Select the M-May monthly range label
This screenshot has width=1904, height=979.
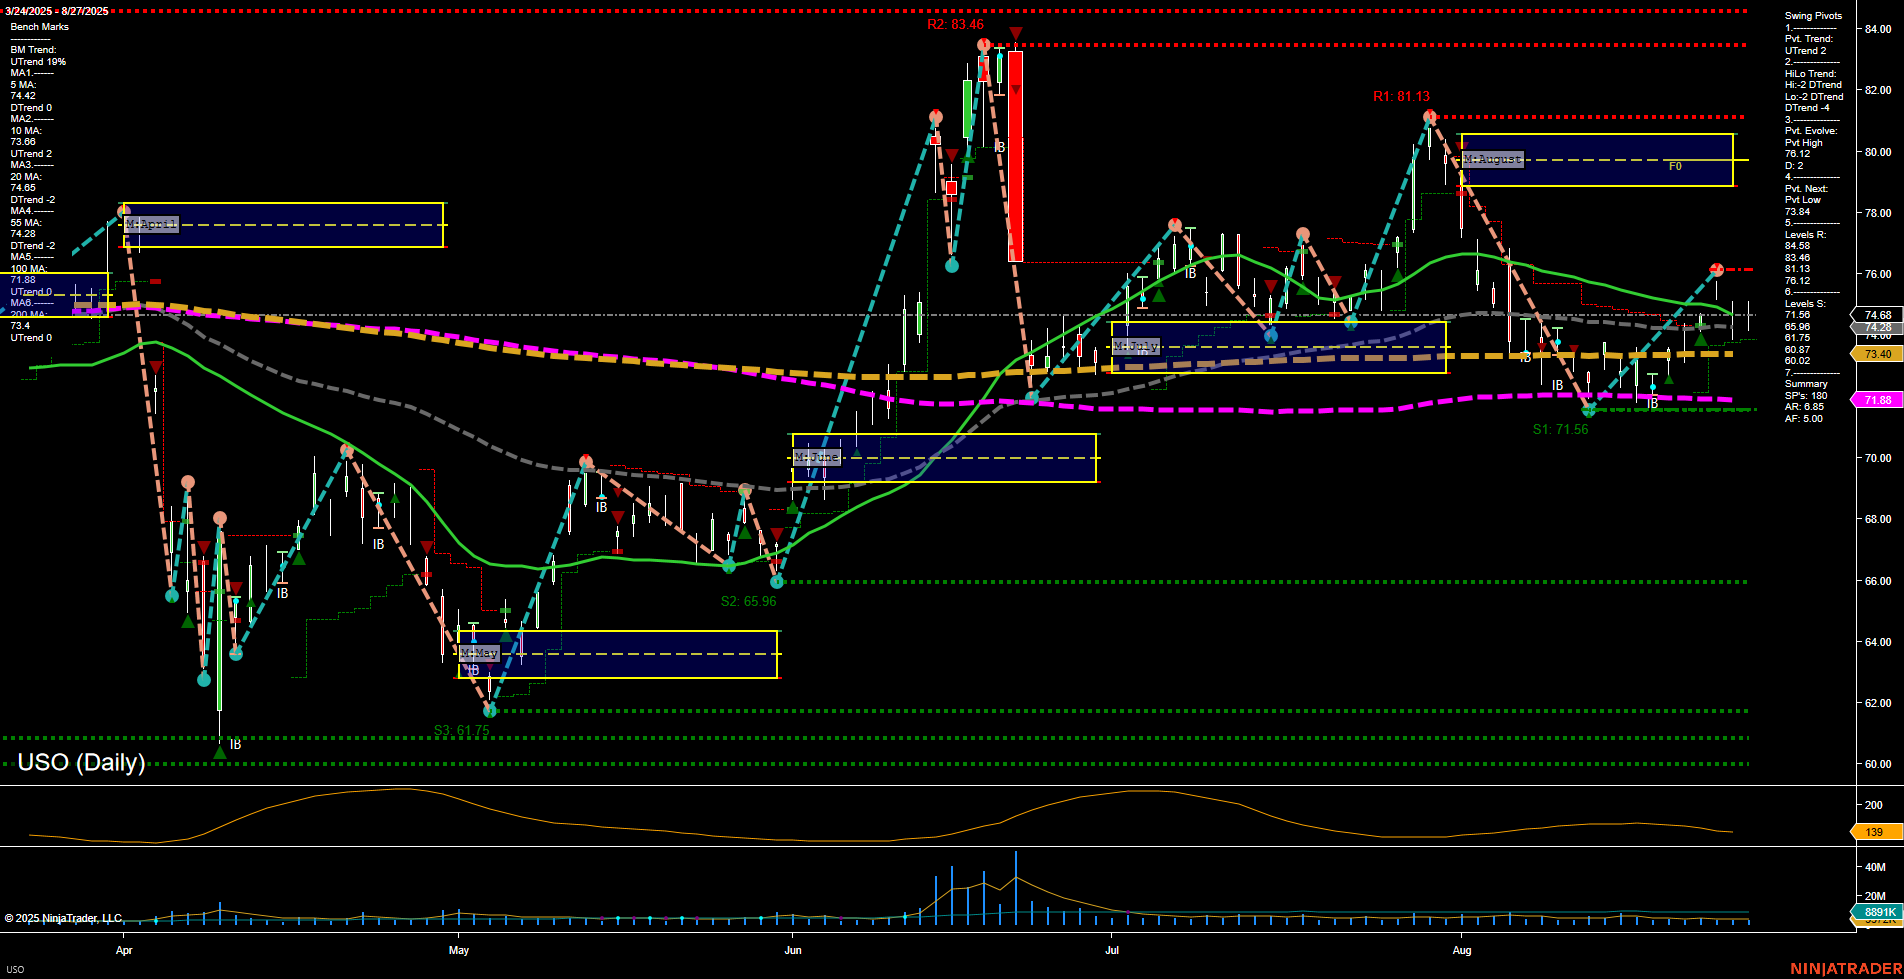click(479, 652)
